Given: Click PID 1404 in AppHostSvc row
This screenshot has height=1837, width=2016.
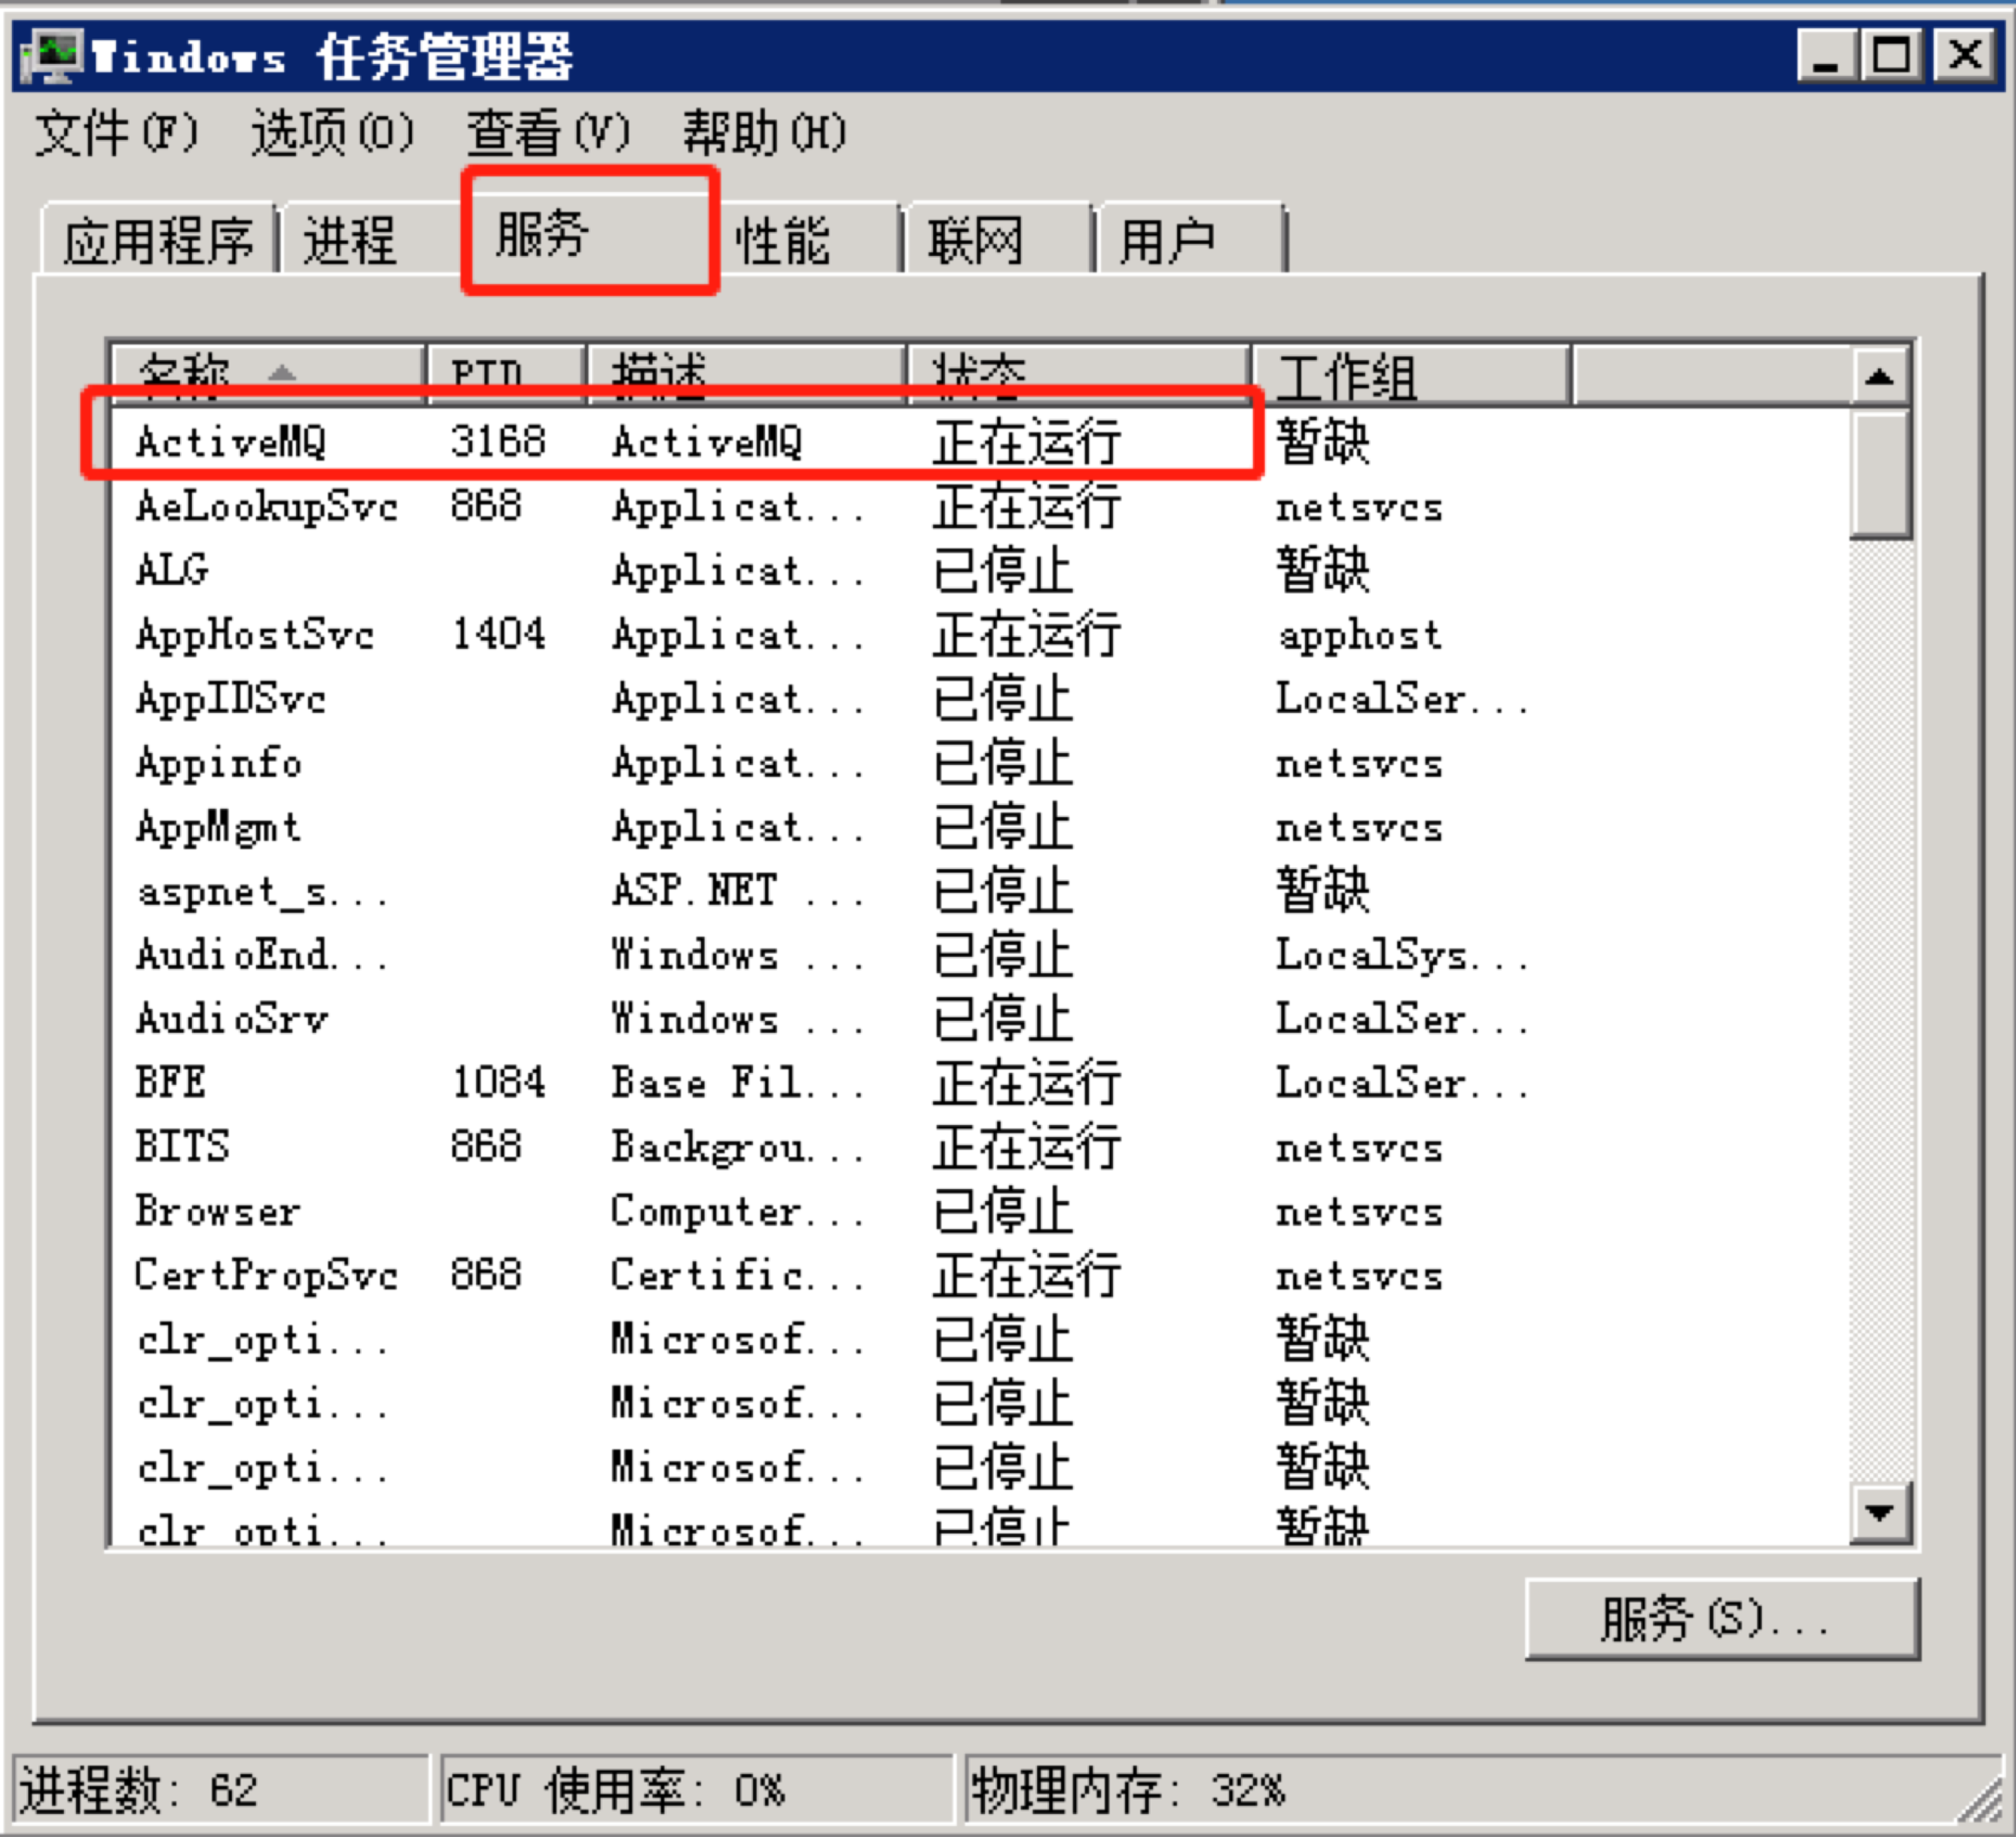Looking at the screenshot, I should click(x=498, y=633).
